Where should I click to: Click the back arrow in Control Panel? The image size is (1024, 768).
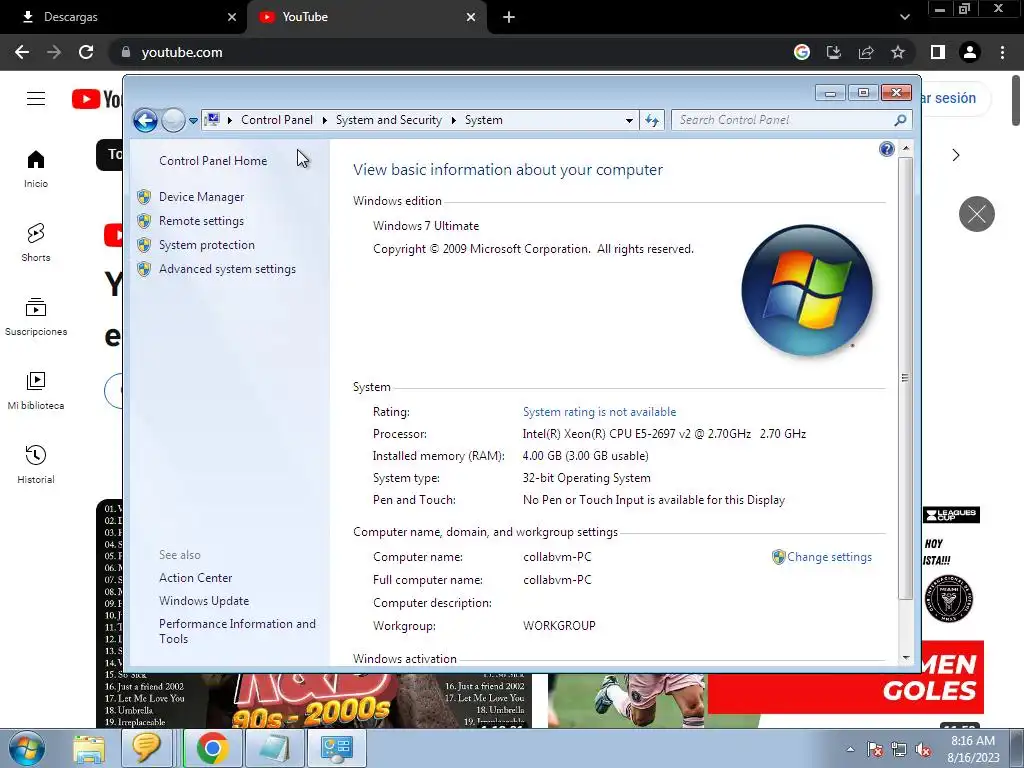pyautogui.click(x=145, y=120)
